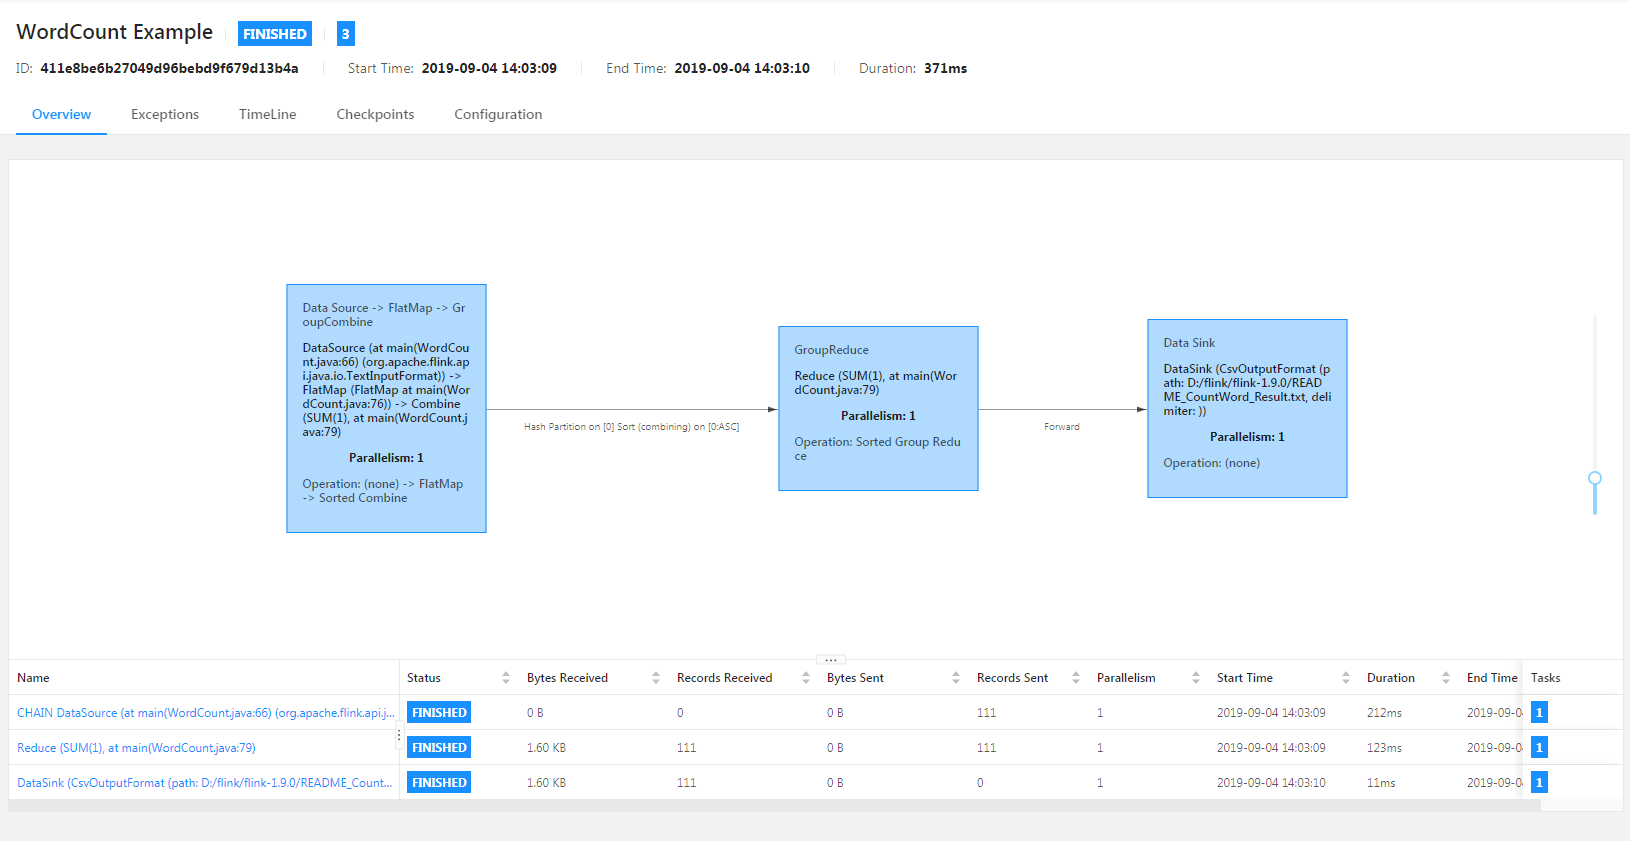Click the graph zoom slider handle

[x=1595, y=478]
